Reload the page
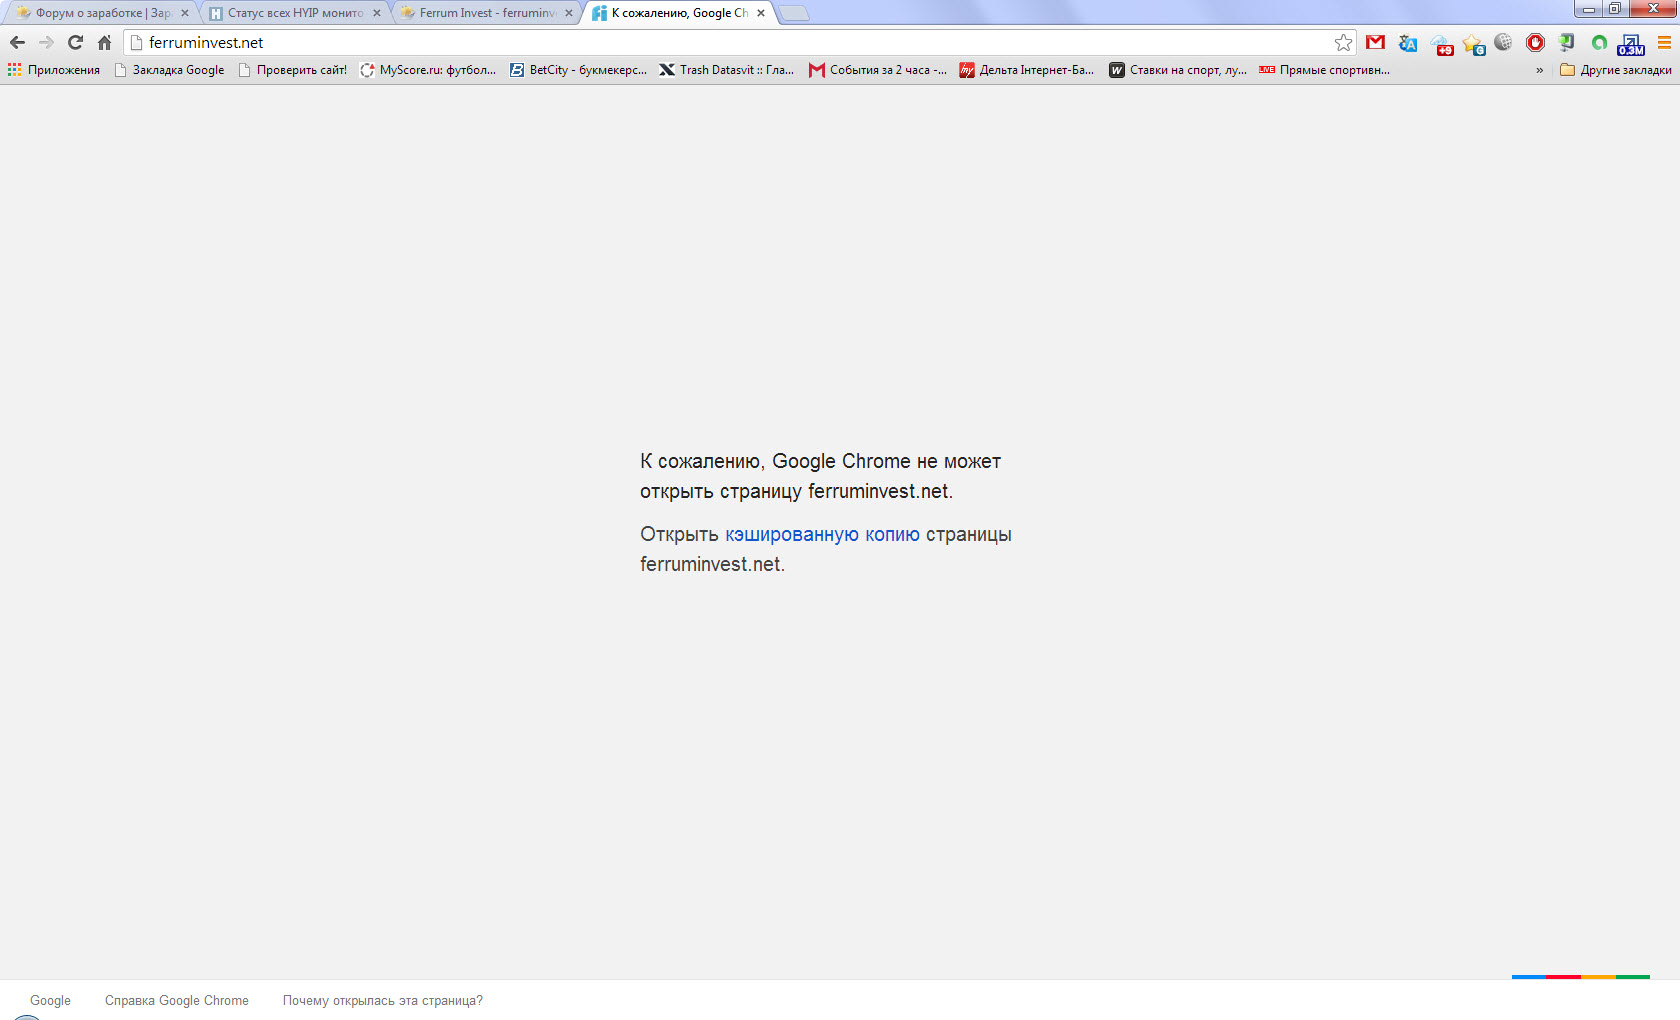The image size is (1680, 1020). 75,43
